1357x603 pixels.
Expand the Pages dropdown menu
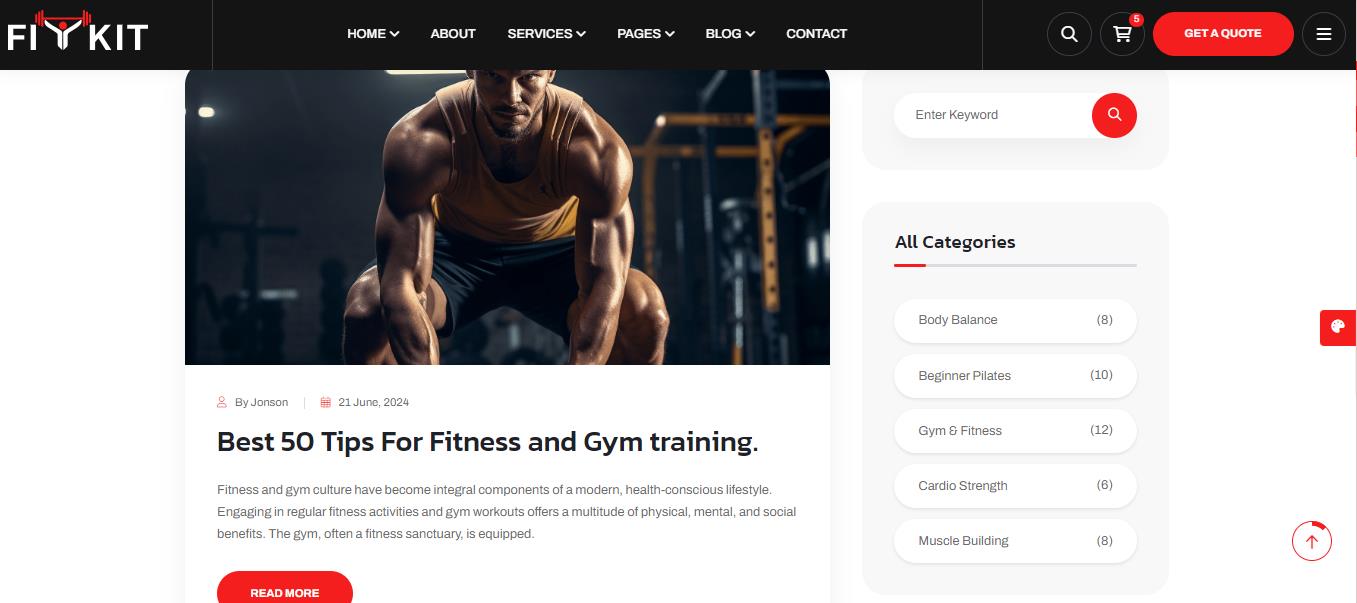click(x=646, y=34)
